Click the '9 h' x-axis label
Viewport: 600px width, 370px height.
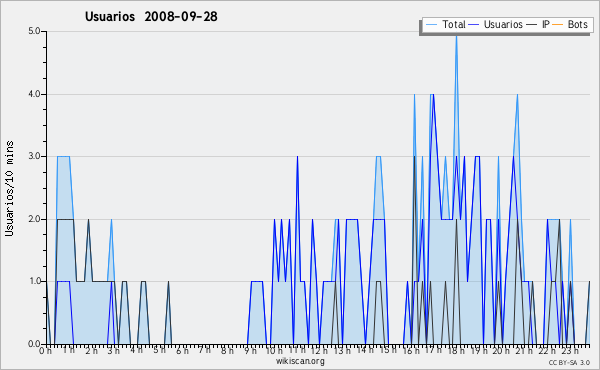(x=250, y=351)
